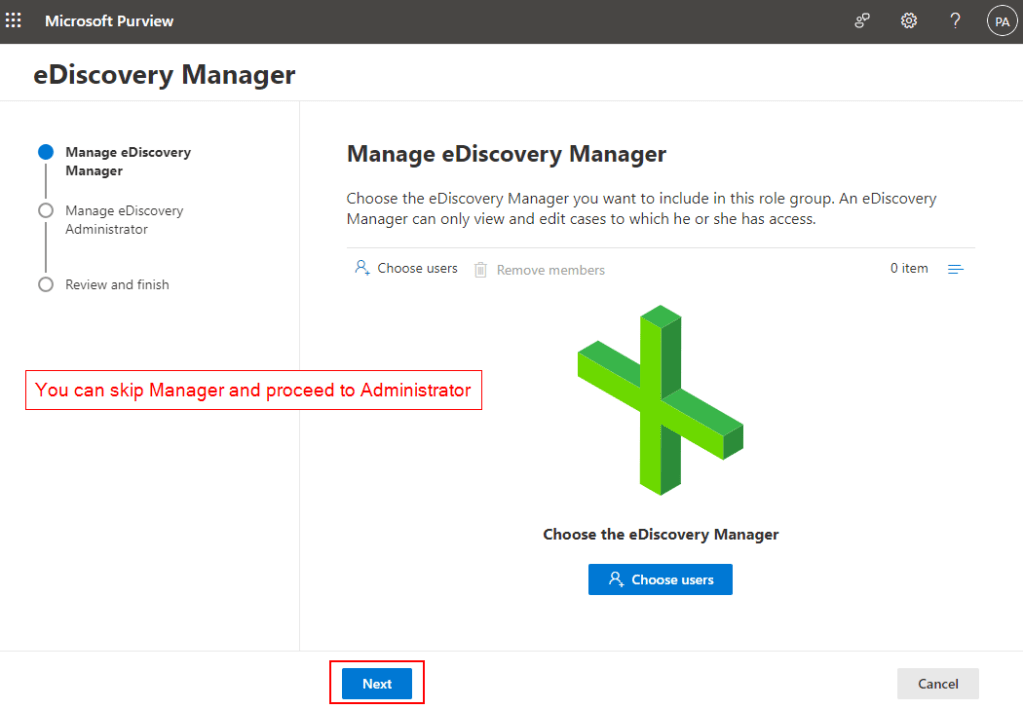Go to the Manage eDiscovery Administrator step
1023x709 pixels.
pyautogui.click(x=124, y=220)
